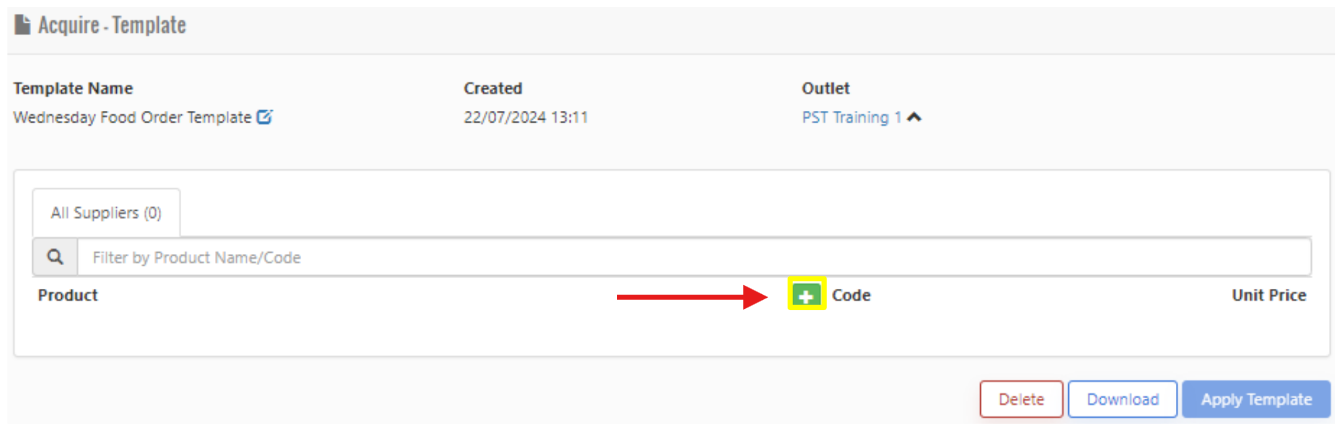Click the edit template name pencil icon
This screenshot has height=431, width=1336.
(x=265, y=117)
